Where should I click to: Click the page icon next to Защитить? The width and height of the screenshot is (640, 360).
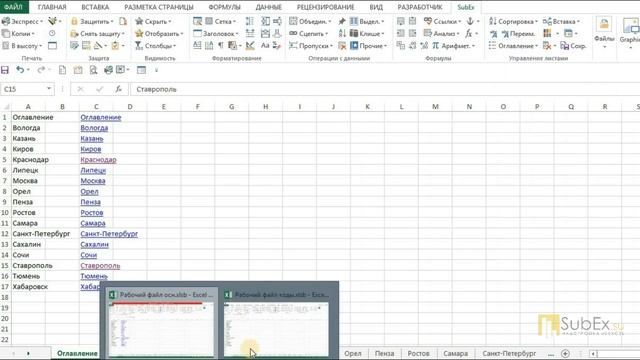pyautogui.click(x=122, y=21)
